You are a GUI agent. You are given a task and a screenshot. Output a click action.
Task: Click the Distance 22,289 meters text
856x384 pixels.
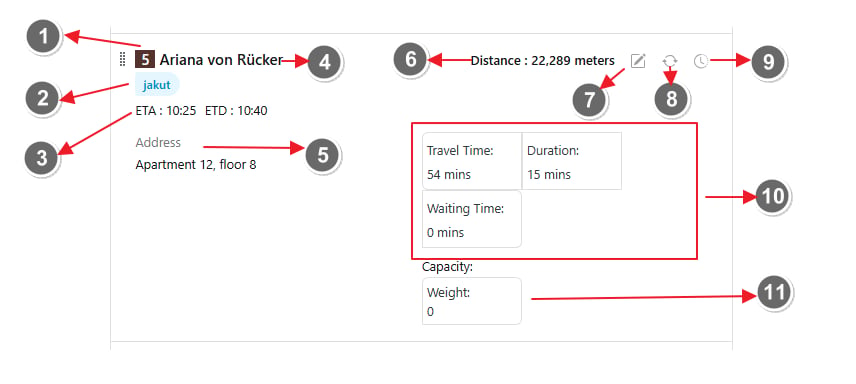543,61
